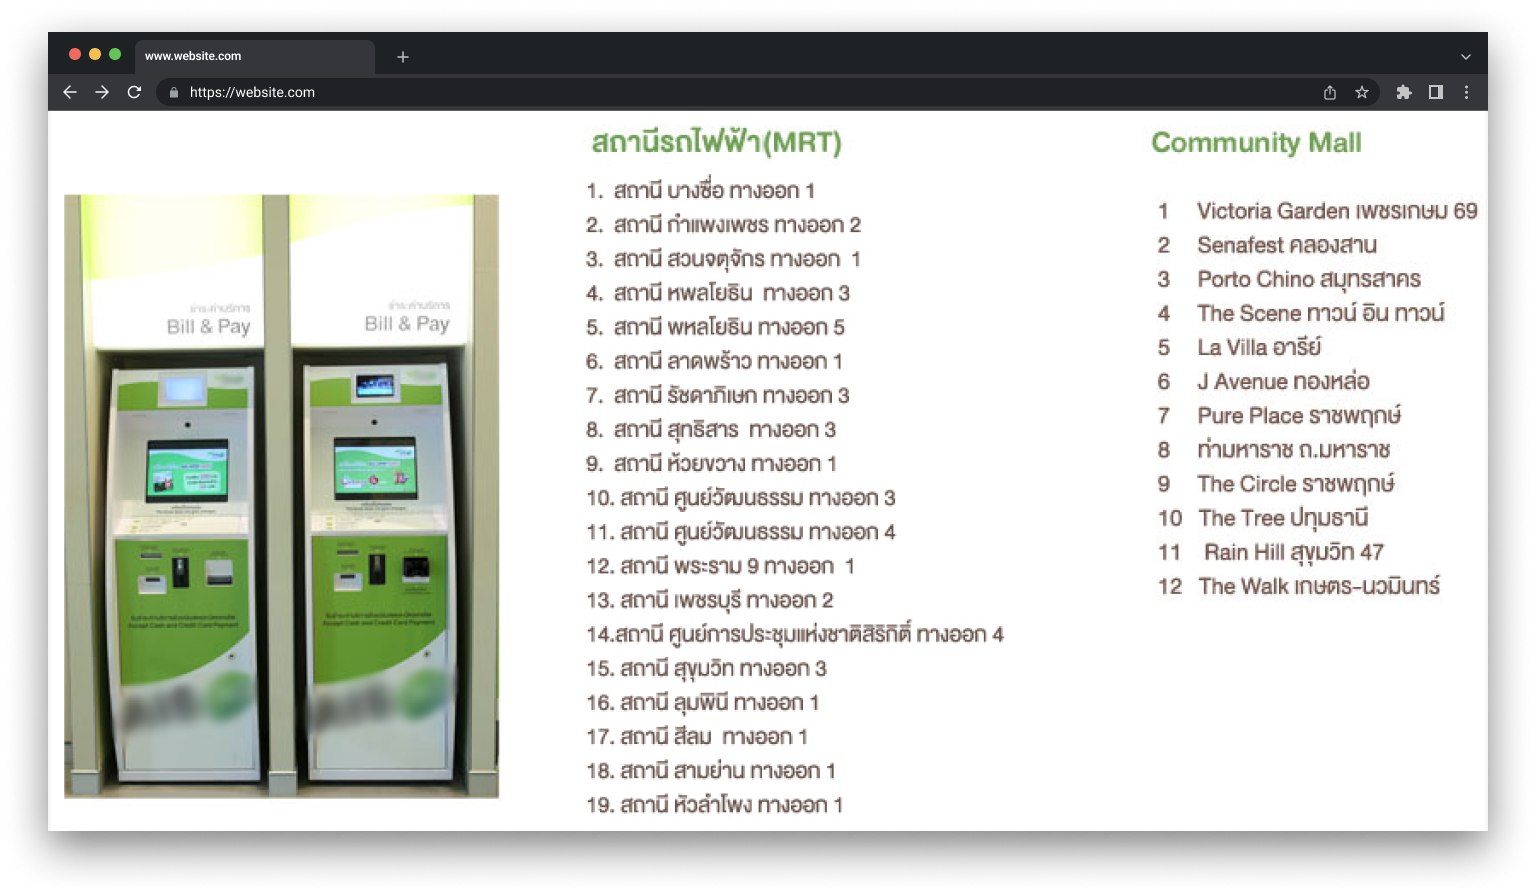Click 'Rain Hill สุขุมวิท 47' entry
Image resolution: width=1536 pixels, height=895 pixels.
(1294, 552)
